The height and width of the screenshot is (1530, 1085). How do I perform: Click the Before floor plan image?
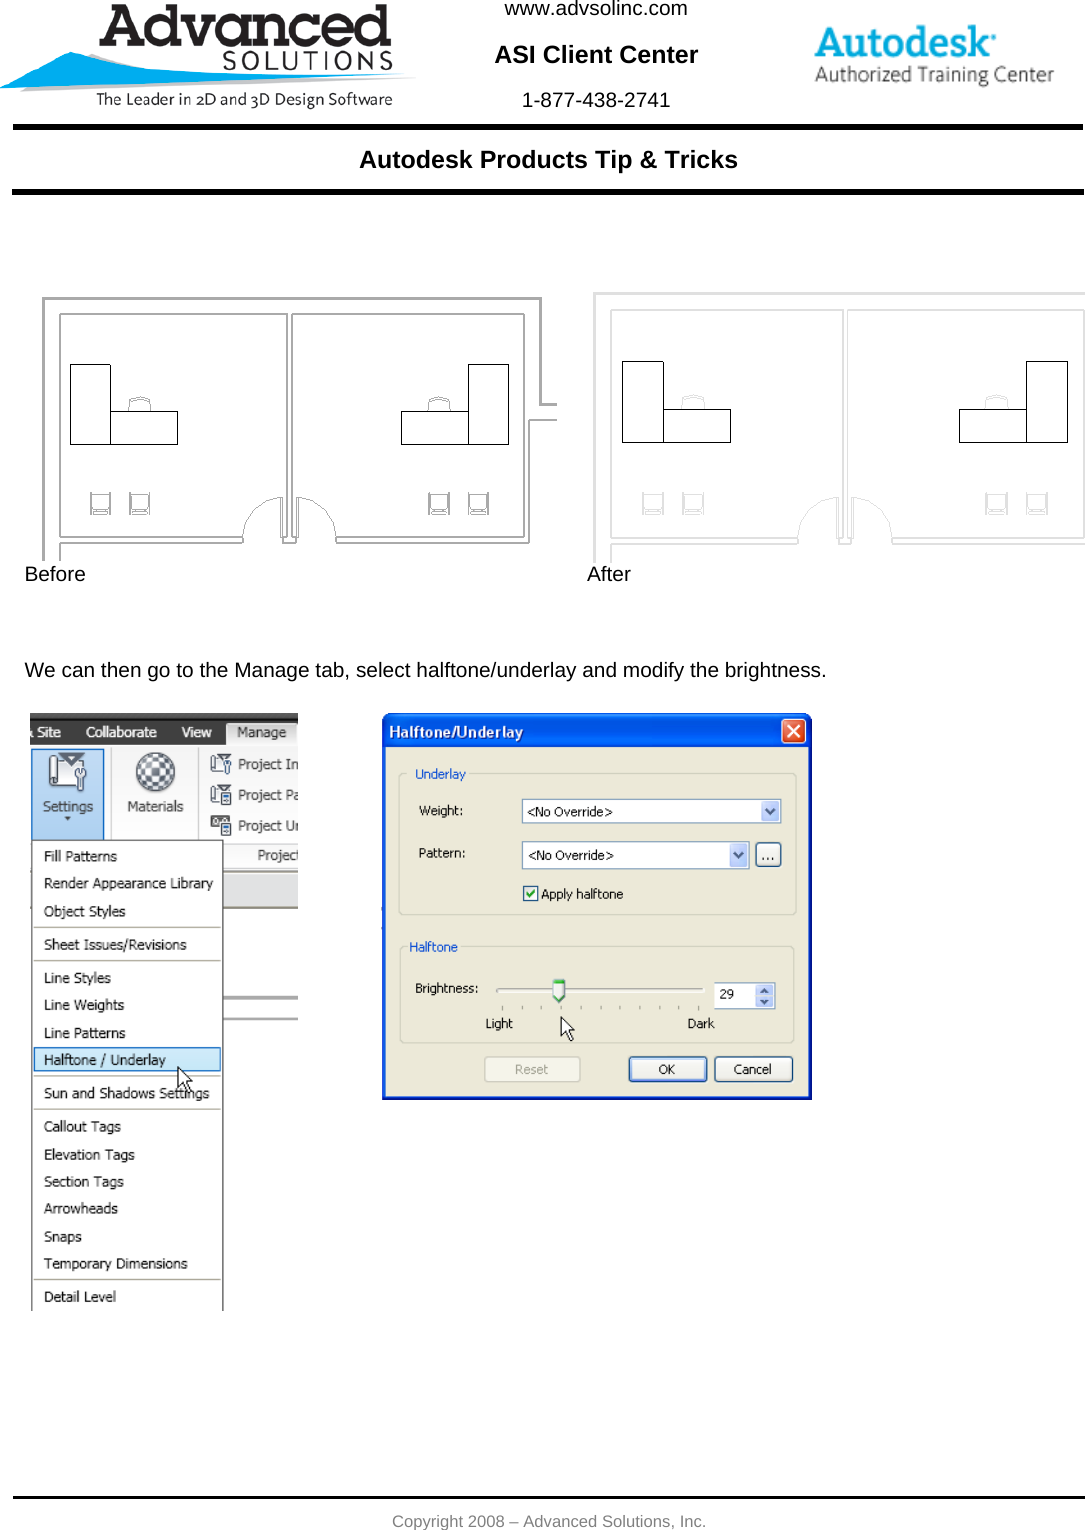[299, 428]
